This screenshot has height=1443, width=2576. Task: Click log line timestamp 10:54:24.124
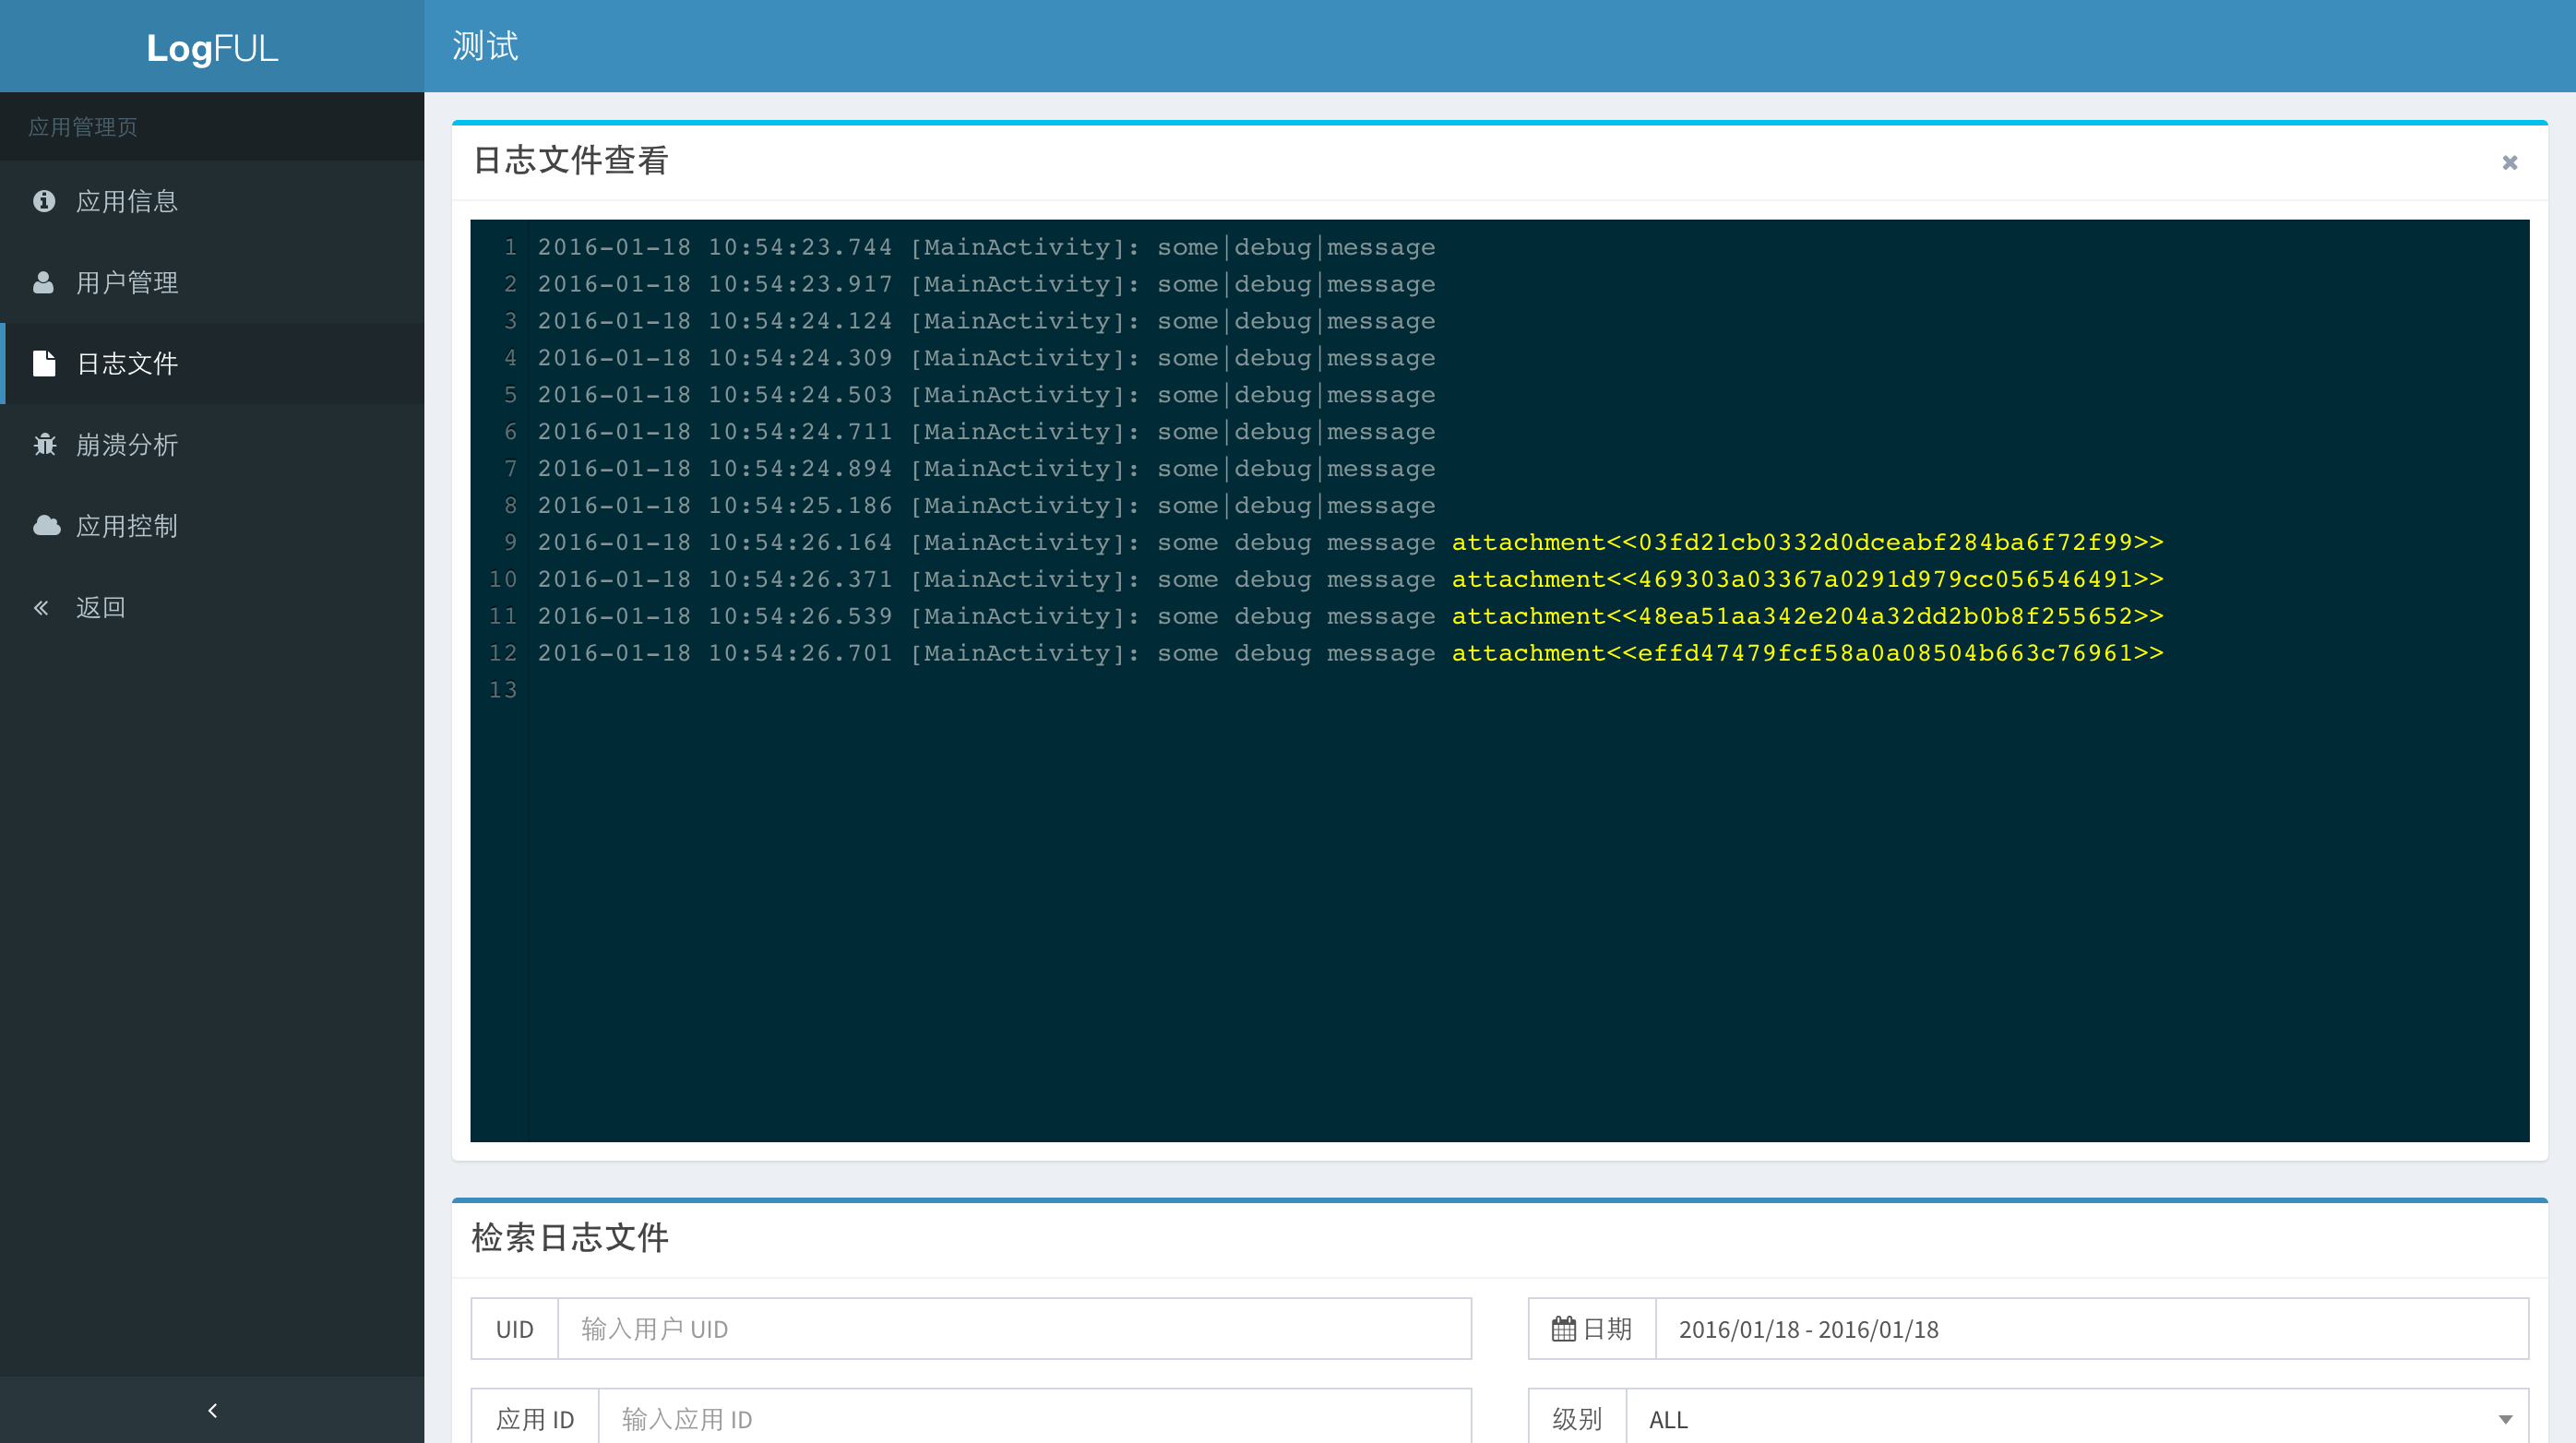point(799,321)
